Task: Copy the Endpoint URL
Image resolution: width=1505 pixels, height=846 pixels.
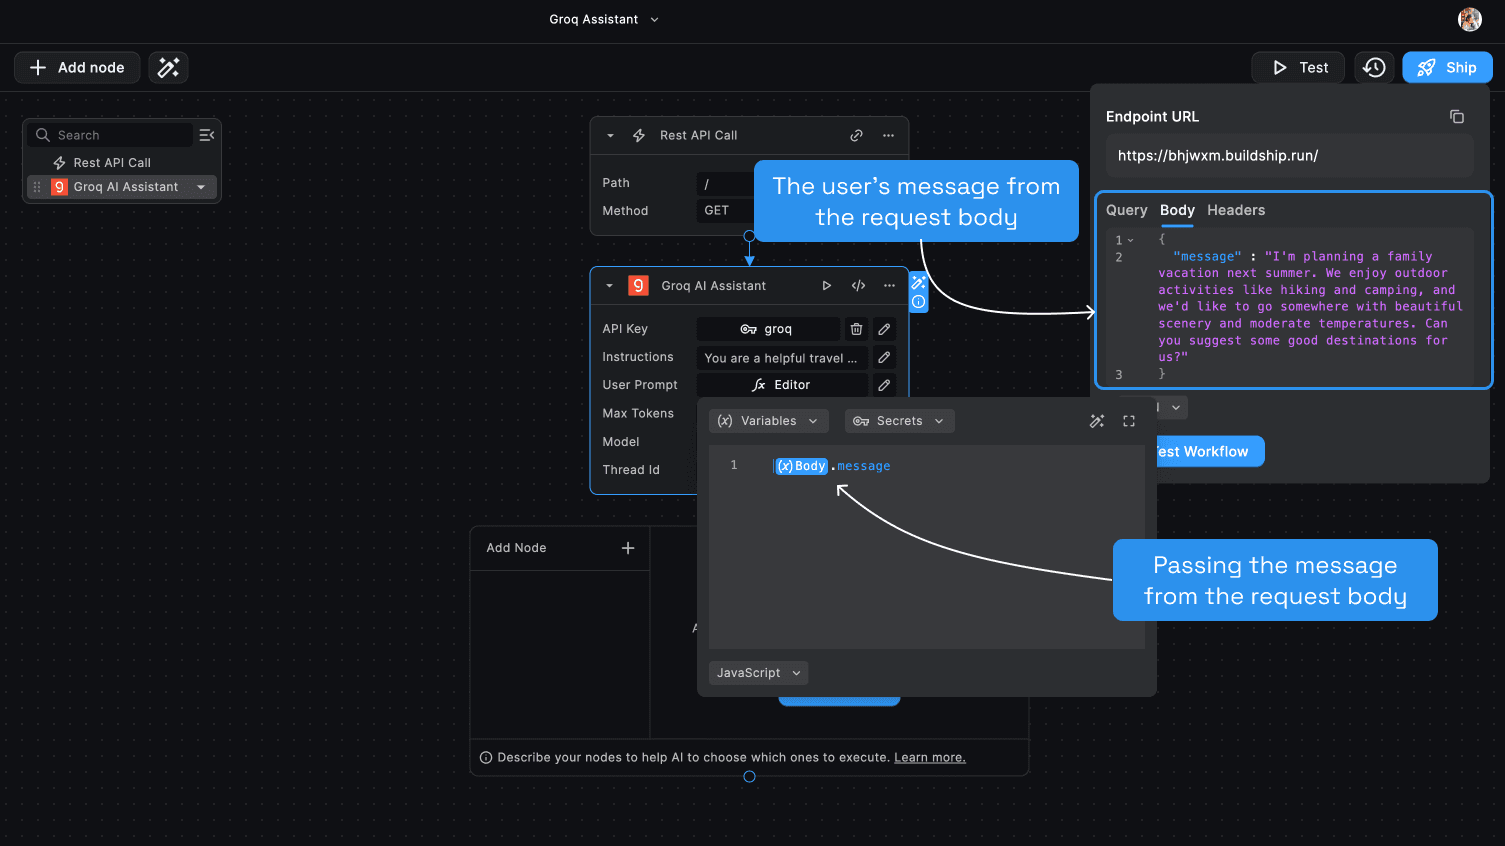Action: pos(1456,117)
